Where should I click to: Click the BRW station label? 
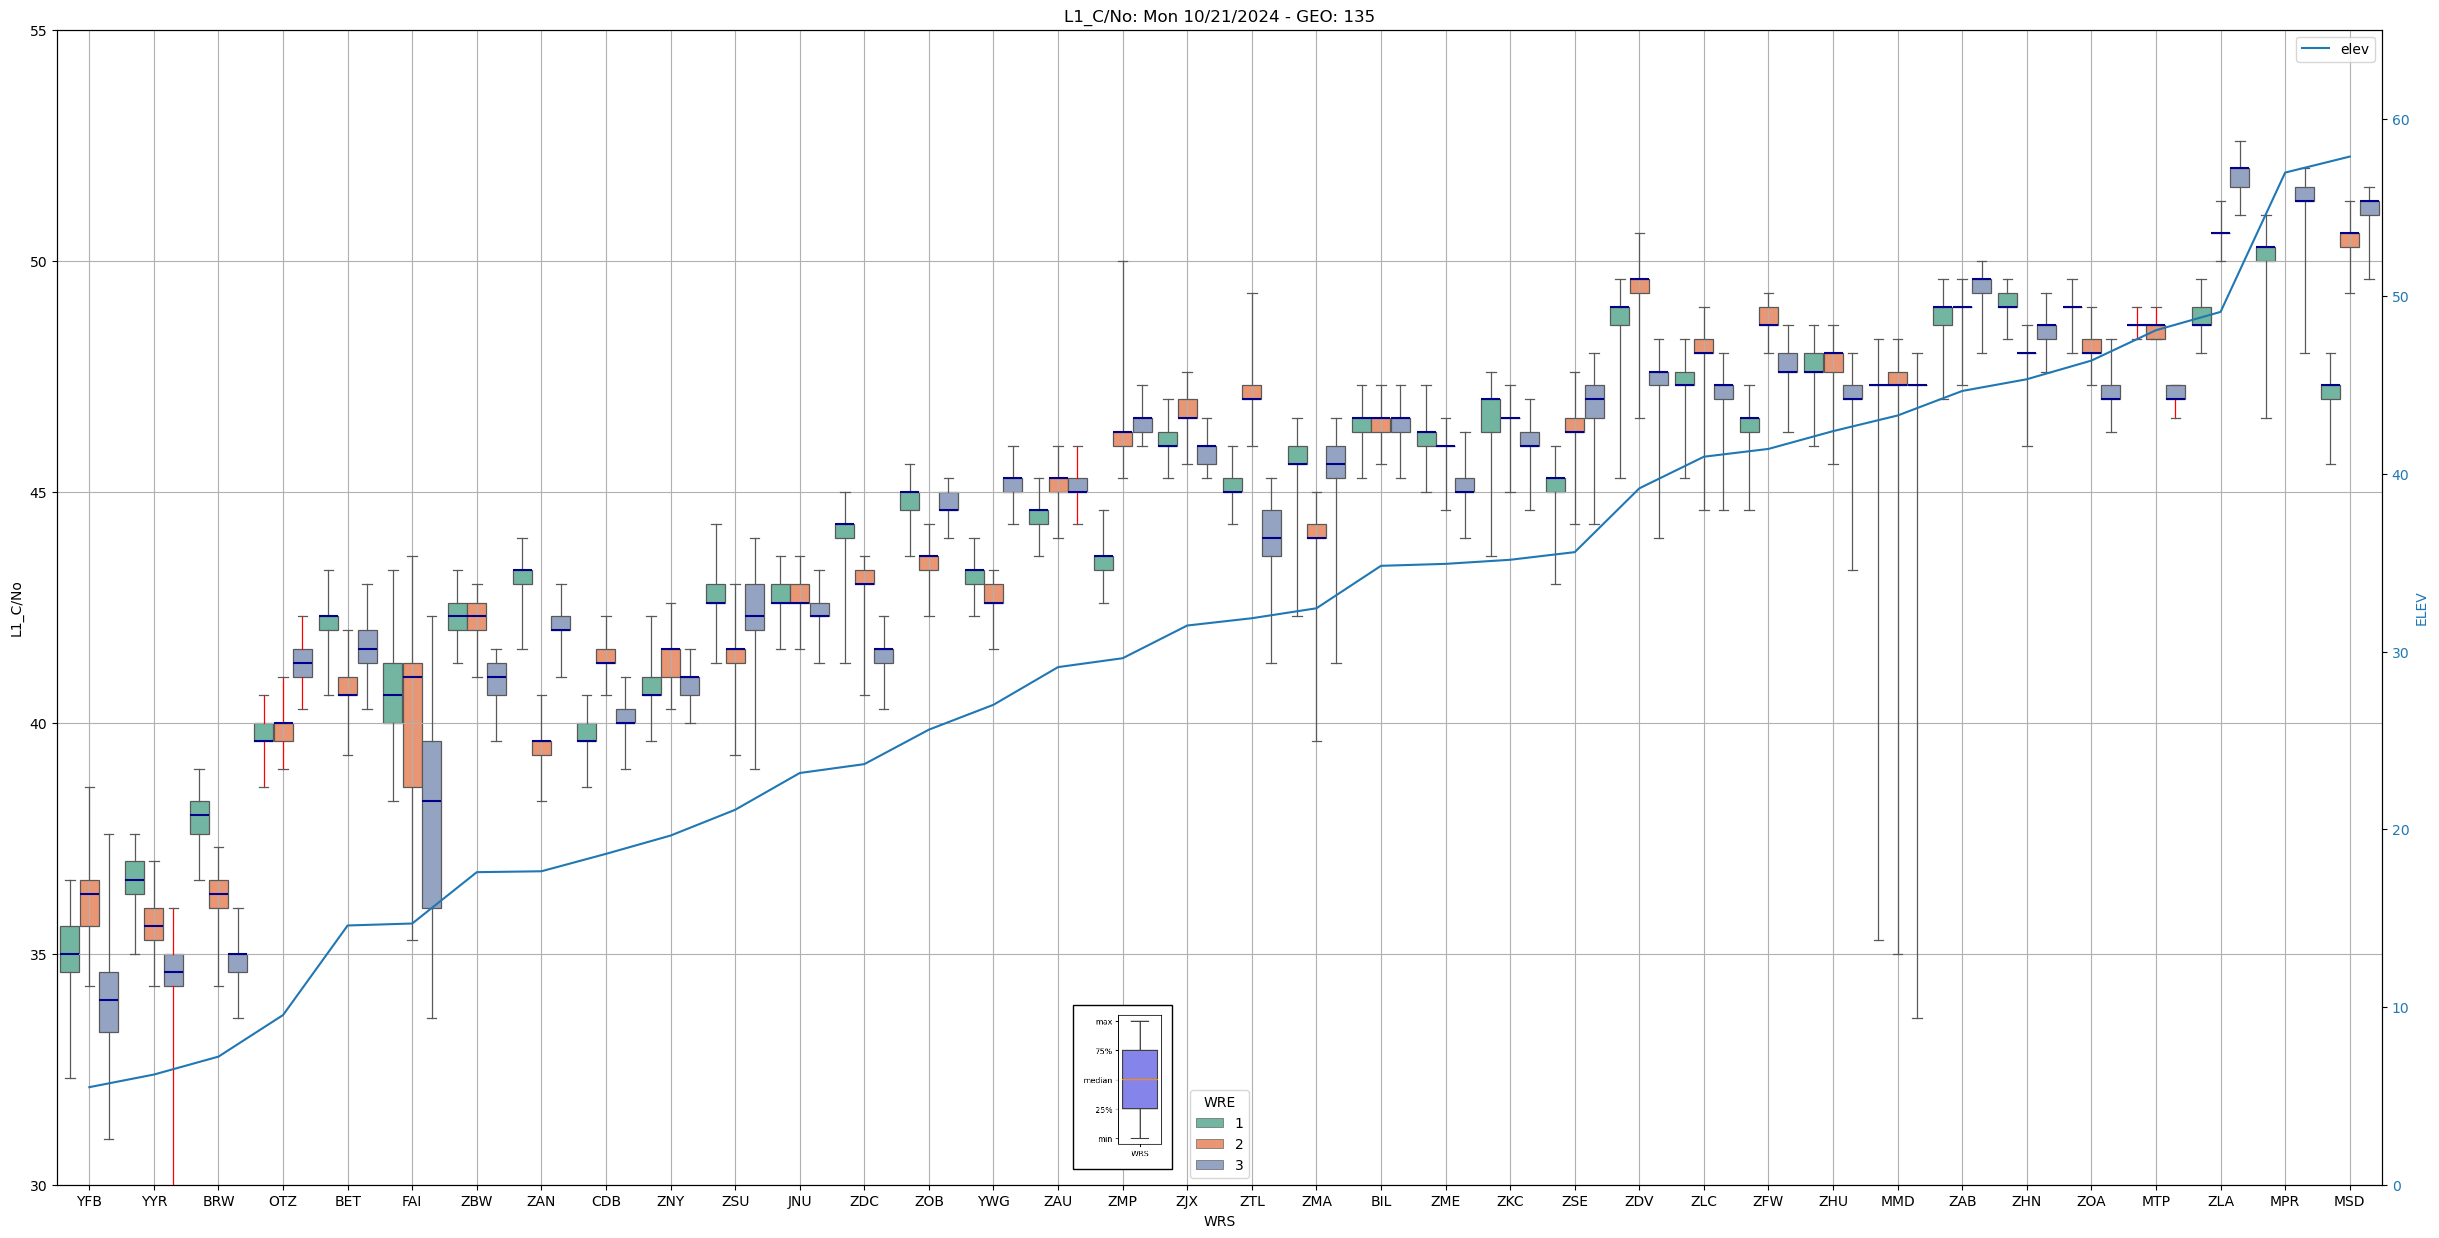pyautogui.click(x=218, y=1201)
